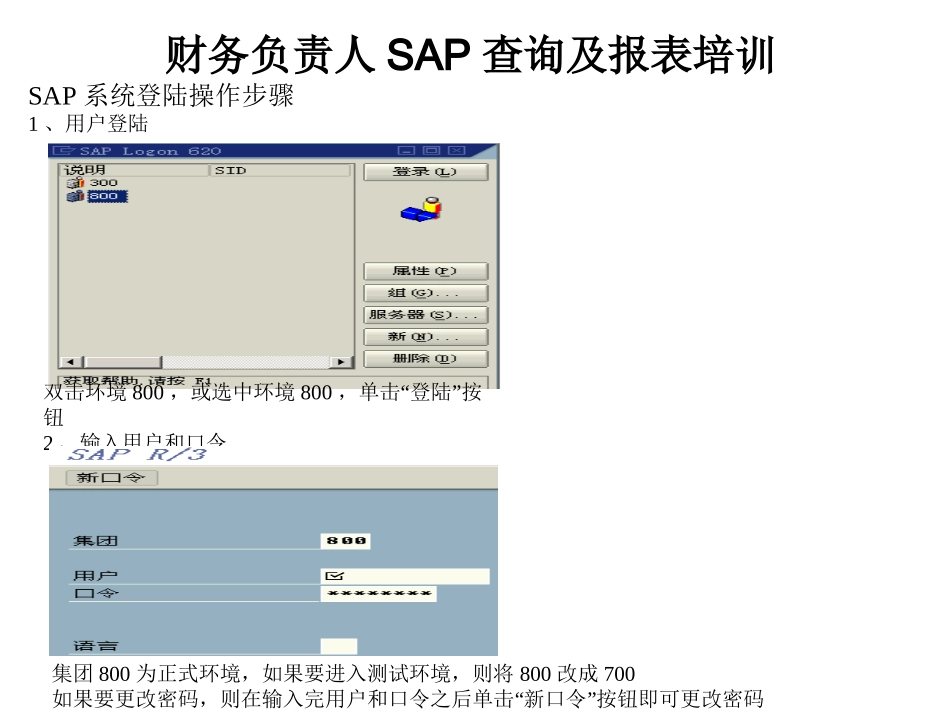Viewport: 950px width, 713px height.
Task: Open the 服务器(S)... dialog button
Action: pyautogui.click(x=425, y=315)
